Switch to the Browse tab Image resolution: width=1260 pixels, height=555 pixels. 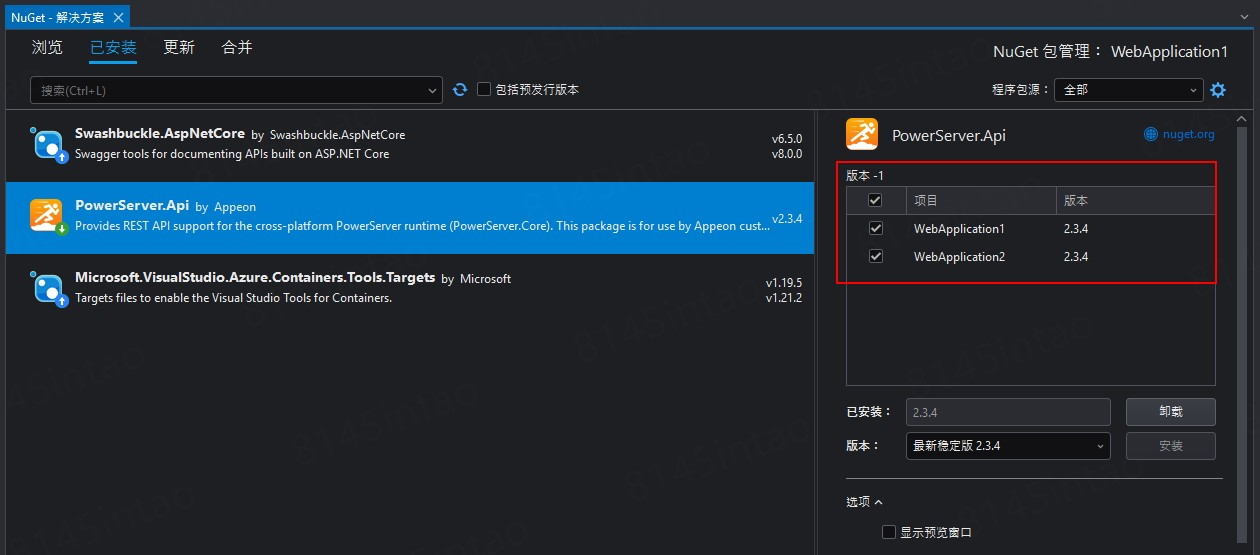pyautogui.click(x=47, y=47)
